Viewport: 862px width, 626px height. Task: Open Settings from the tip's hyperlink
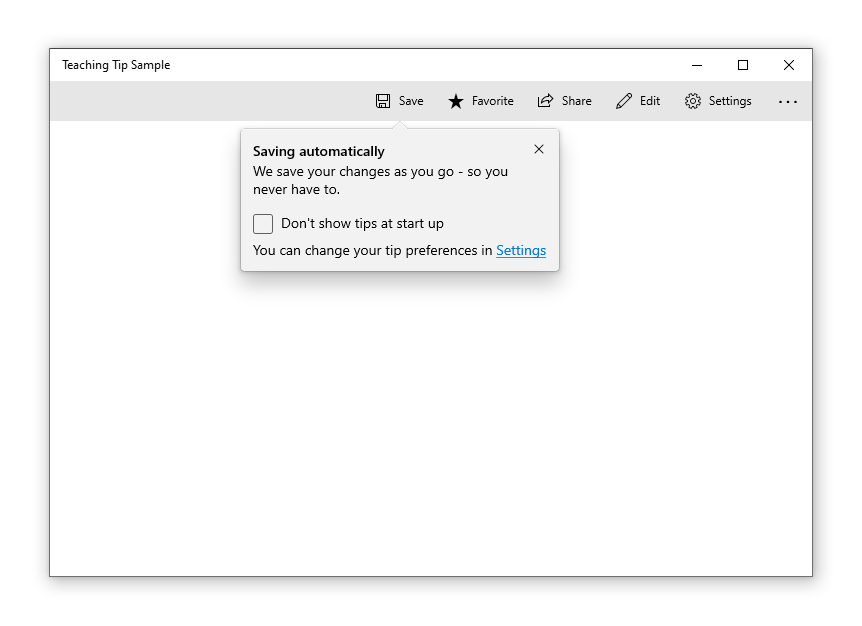click(x=521, y=250)
